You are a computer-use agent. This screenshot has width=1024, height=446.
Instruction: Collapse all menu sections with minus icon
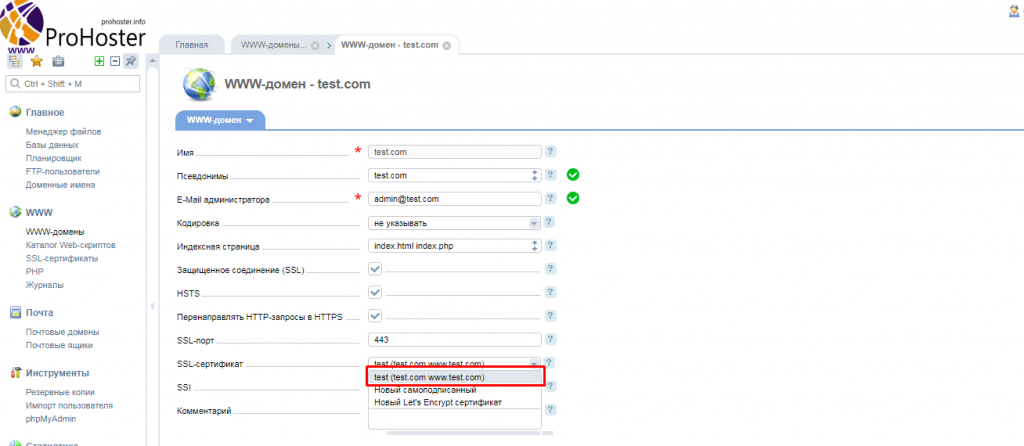click(115, 61)
